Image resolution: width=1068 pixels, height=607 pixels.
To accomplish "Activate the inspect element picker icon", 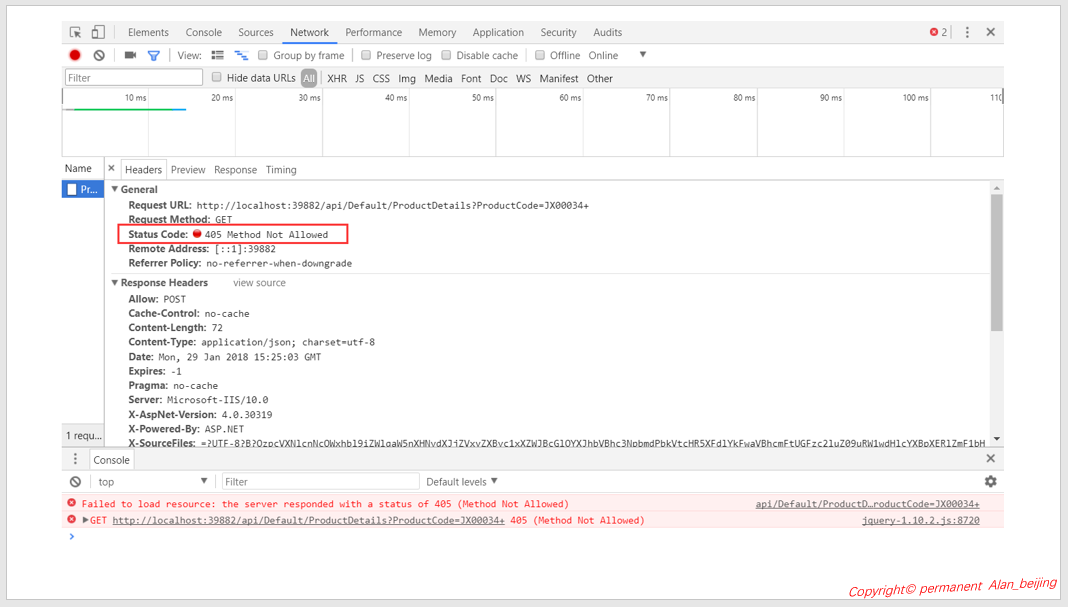I will click(x=76, y=32).
